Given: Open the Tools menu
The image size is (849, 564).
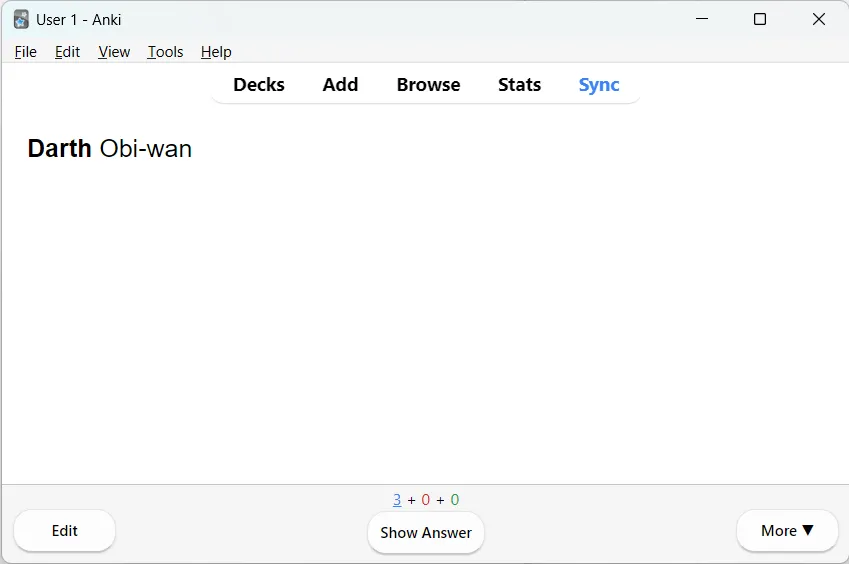Looking at the screenshot, I should (165, 52).
